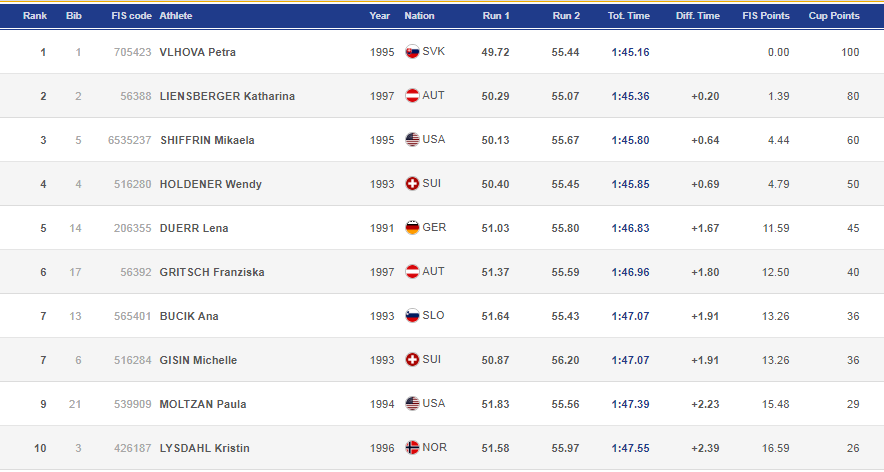Screen dimensions: 884x472
Task: Click the Germany flag in Duerr's row
Action: coord(412,227)
